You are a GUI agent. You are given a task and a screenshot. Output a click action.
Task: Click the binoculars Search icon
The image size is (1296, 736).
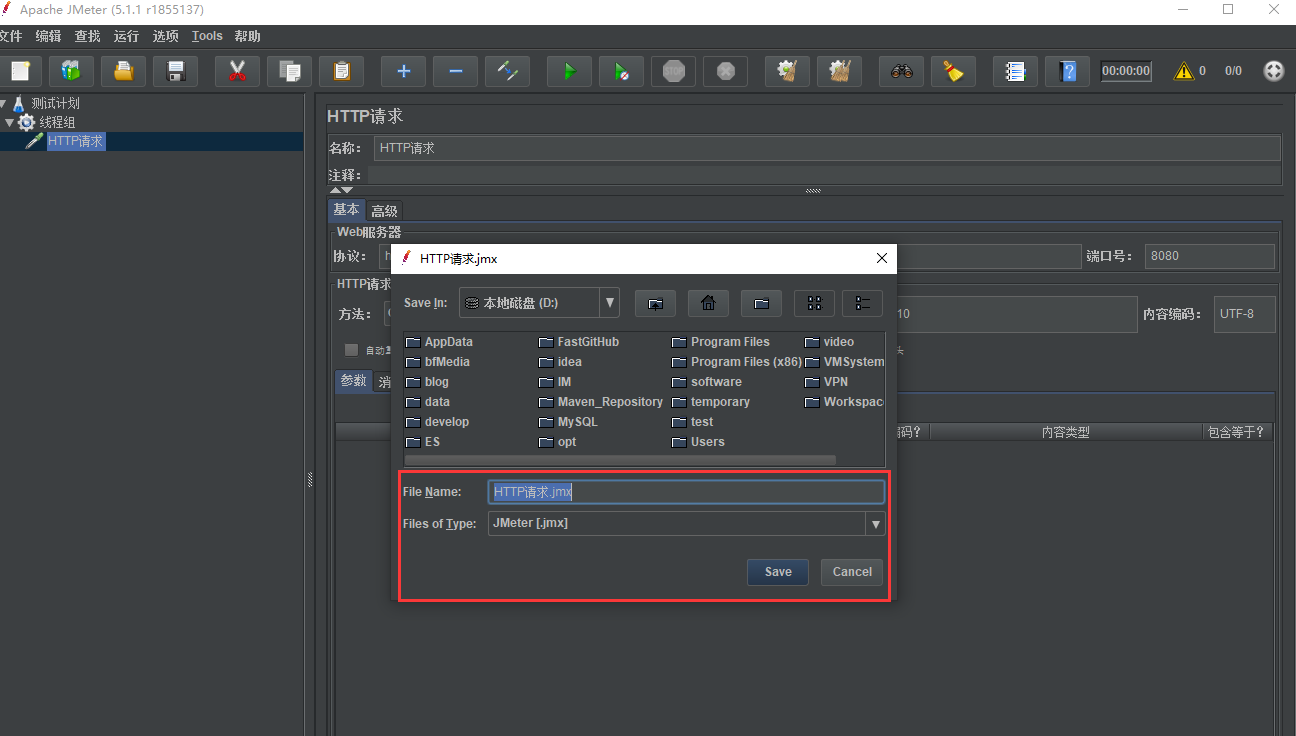[901, 71]
